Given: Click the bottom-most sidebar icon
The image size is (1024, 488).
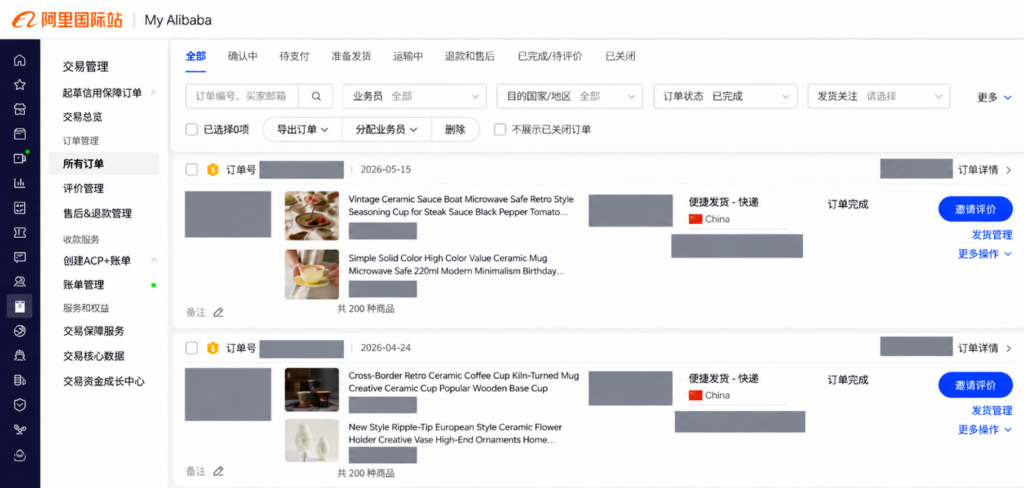Looking at the screenshot, I should click(20, 454).
